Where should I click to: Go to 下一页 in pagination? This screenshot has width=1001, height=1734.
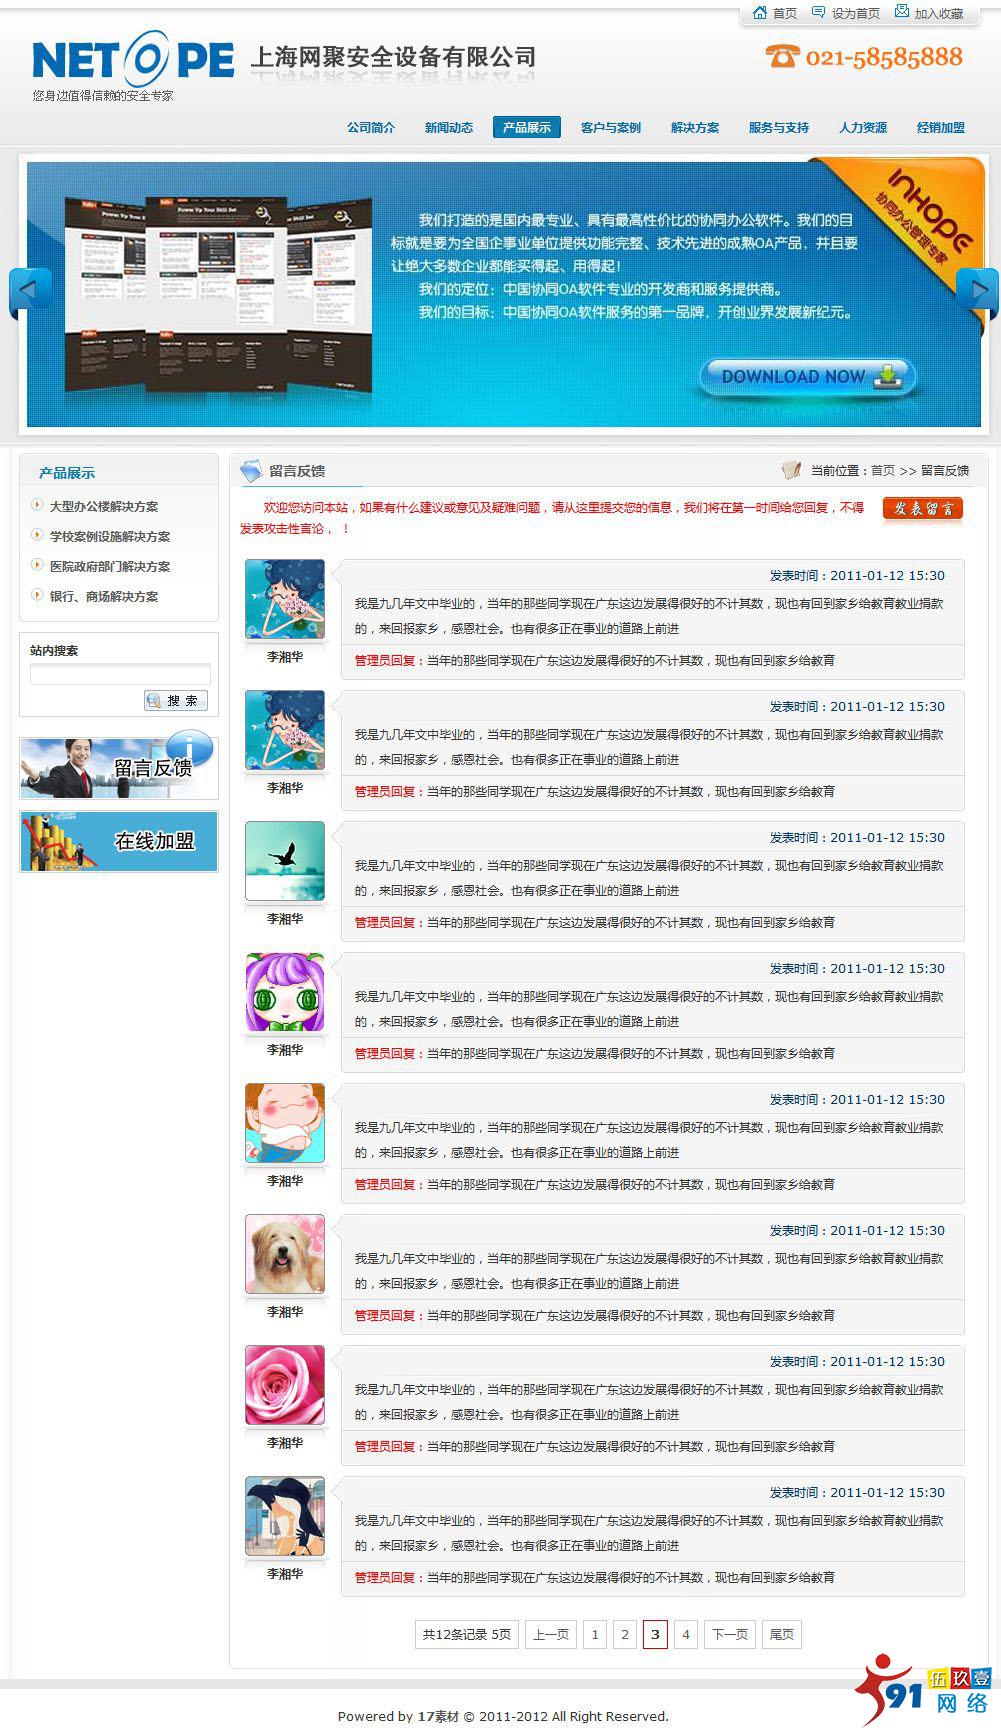click(x=730, y=1634)
